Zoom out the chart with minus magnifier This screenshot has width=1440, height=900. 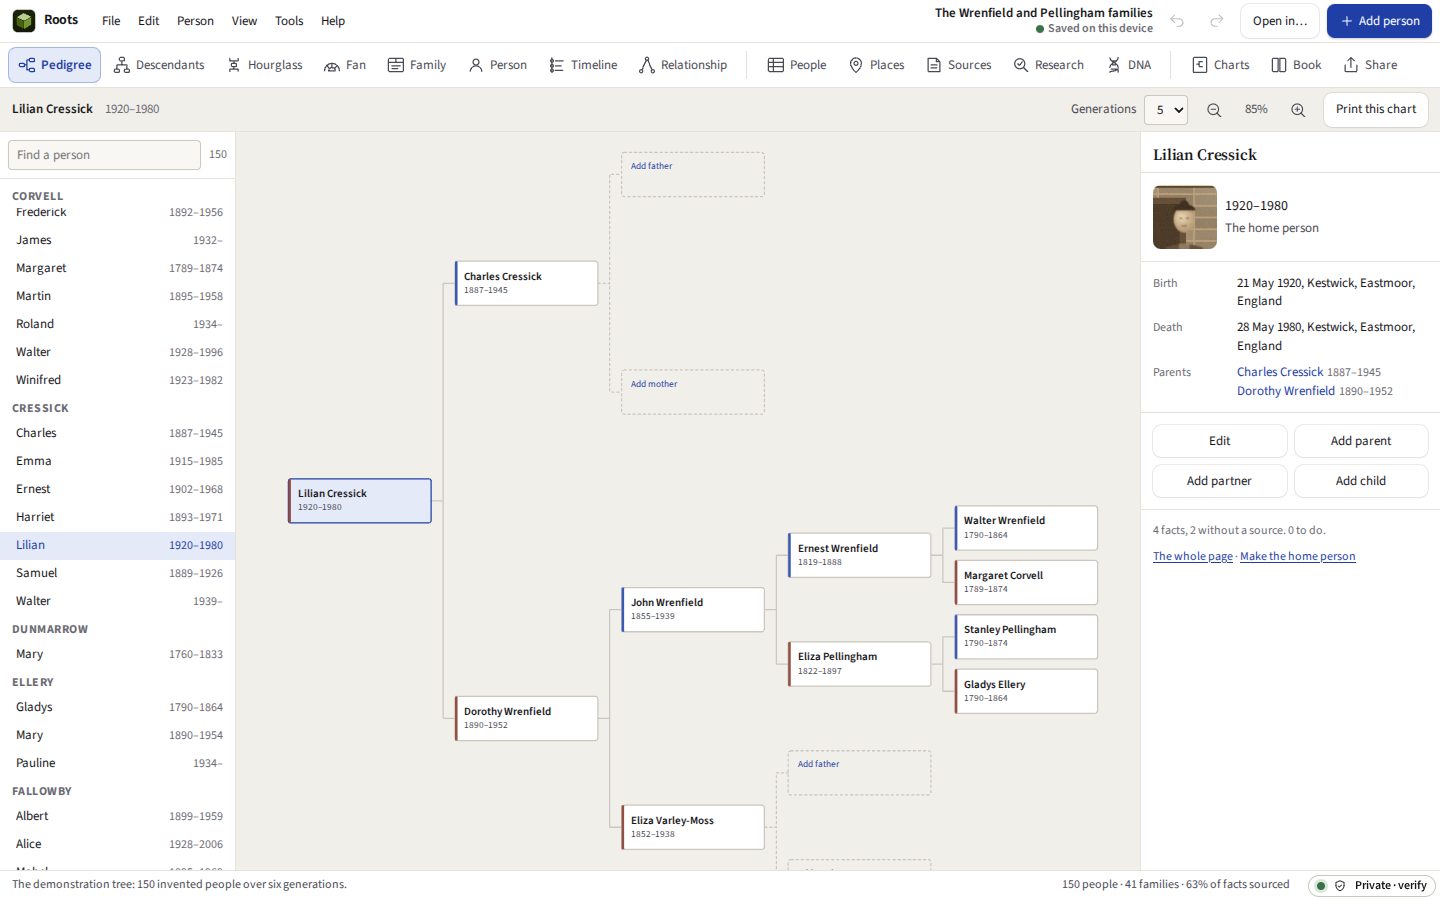1214,110
